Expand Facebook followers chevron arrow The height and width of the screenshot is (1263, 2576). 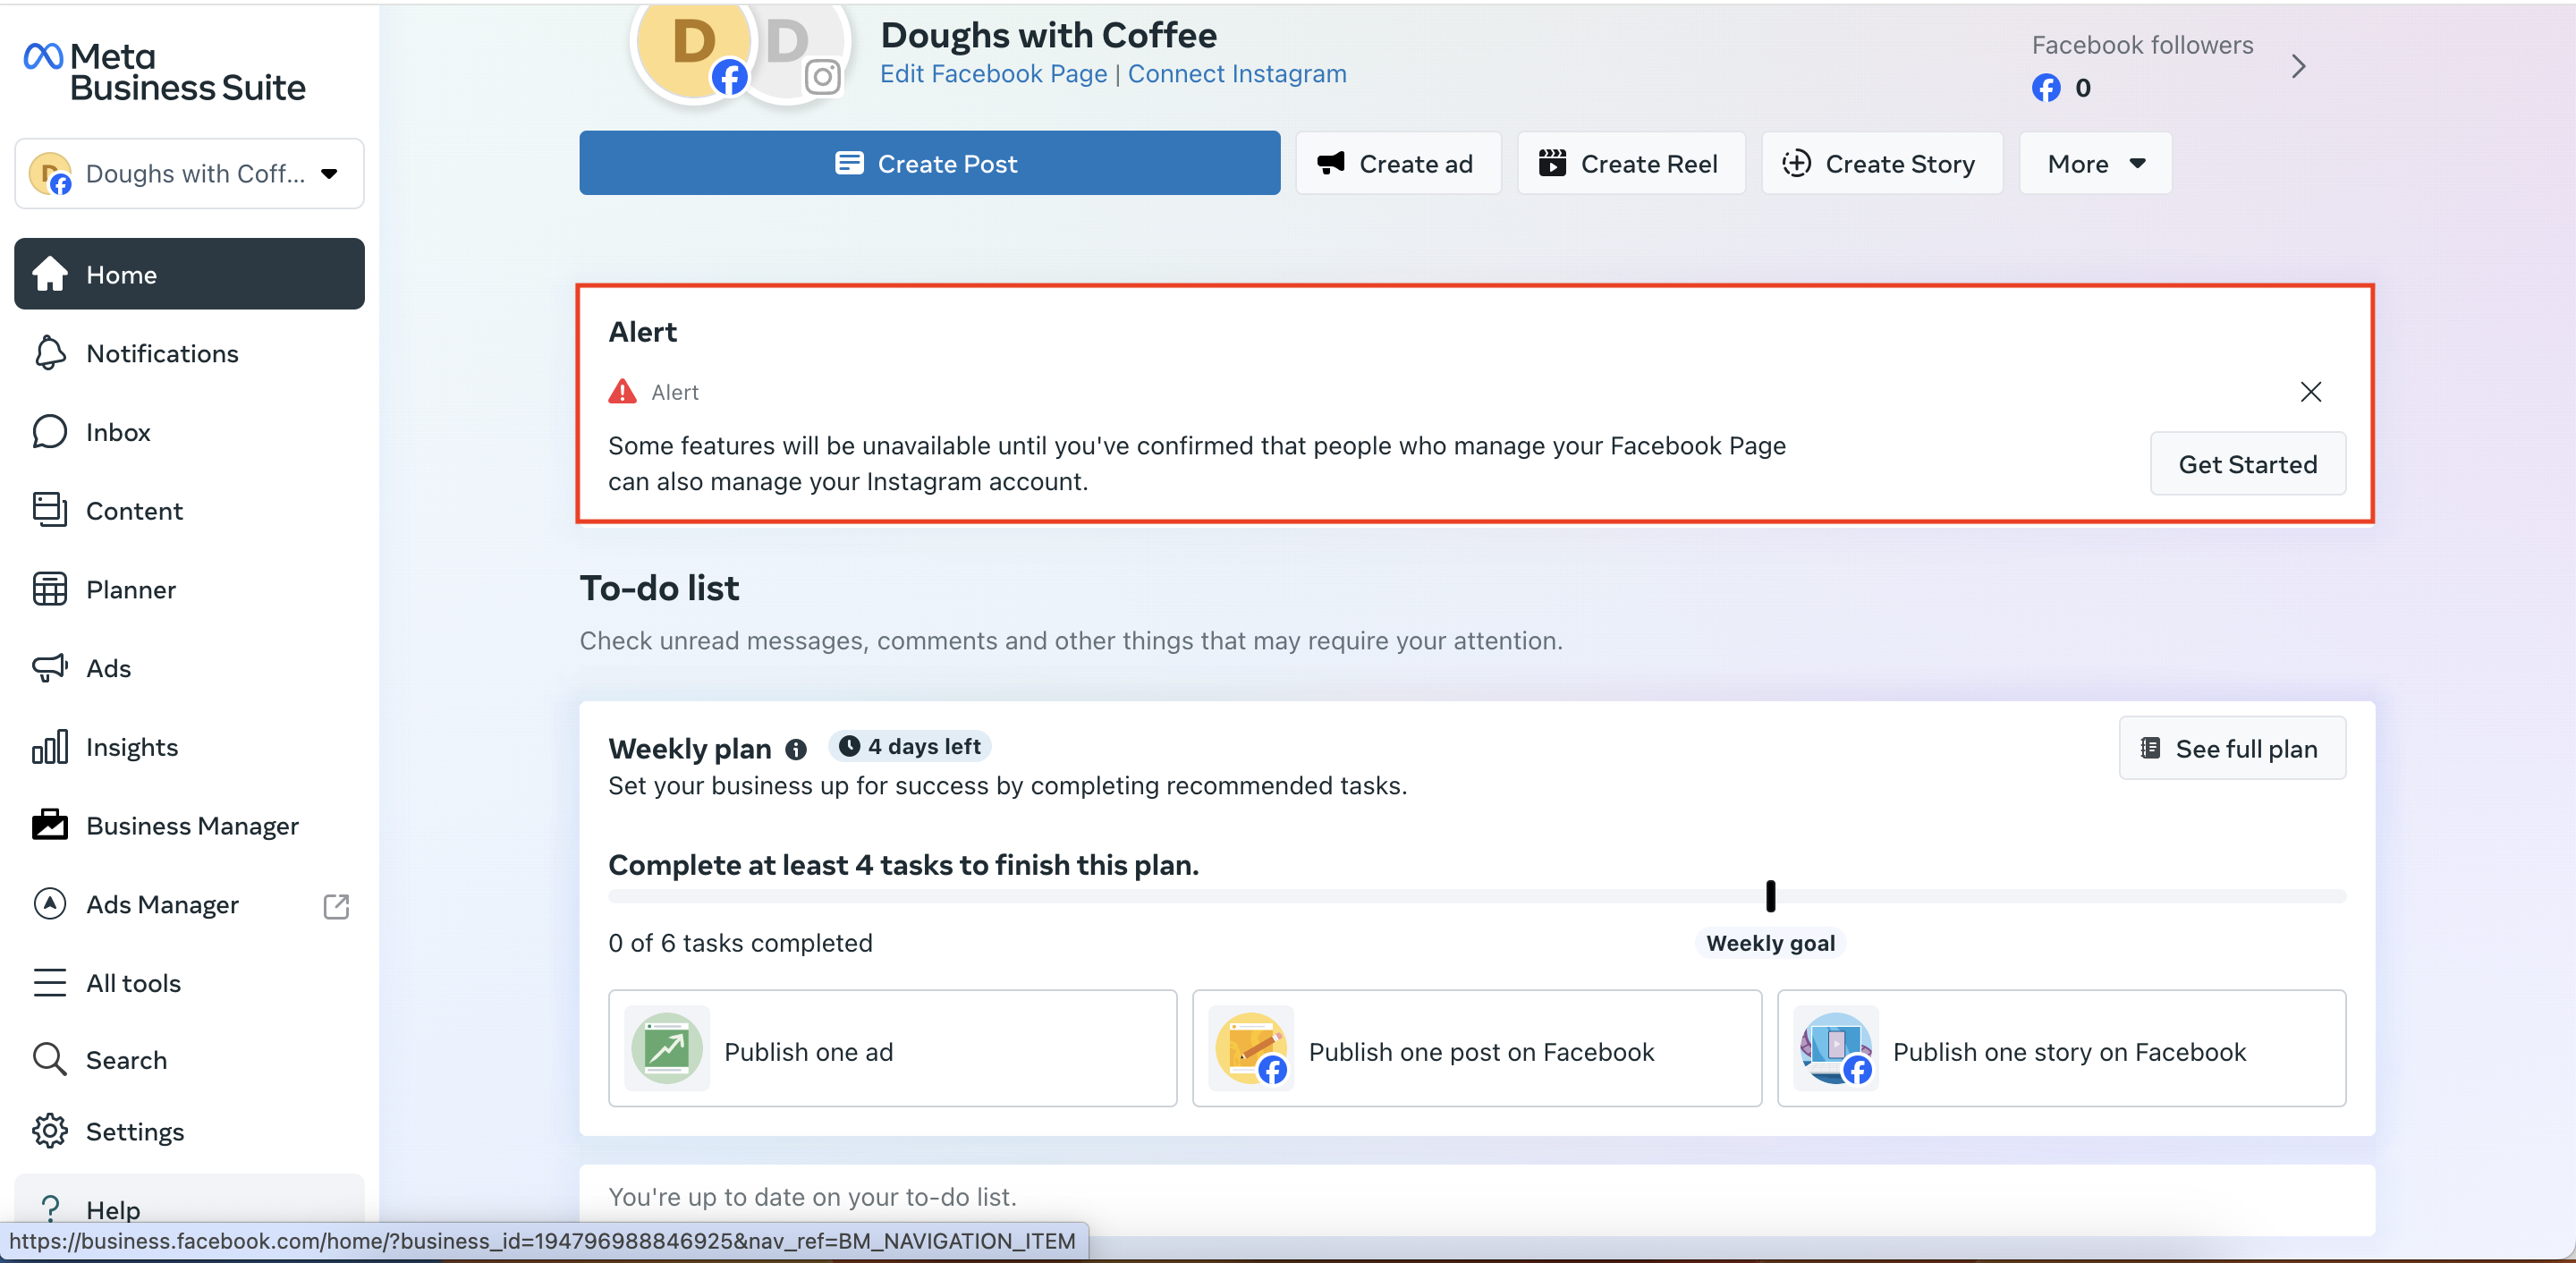[2298, 67]
